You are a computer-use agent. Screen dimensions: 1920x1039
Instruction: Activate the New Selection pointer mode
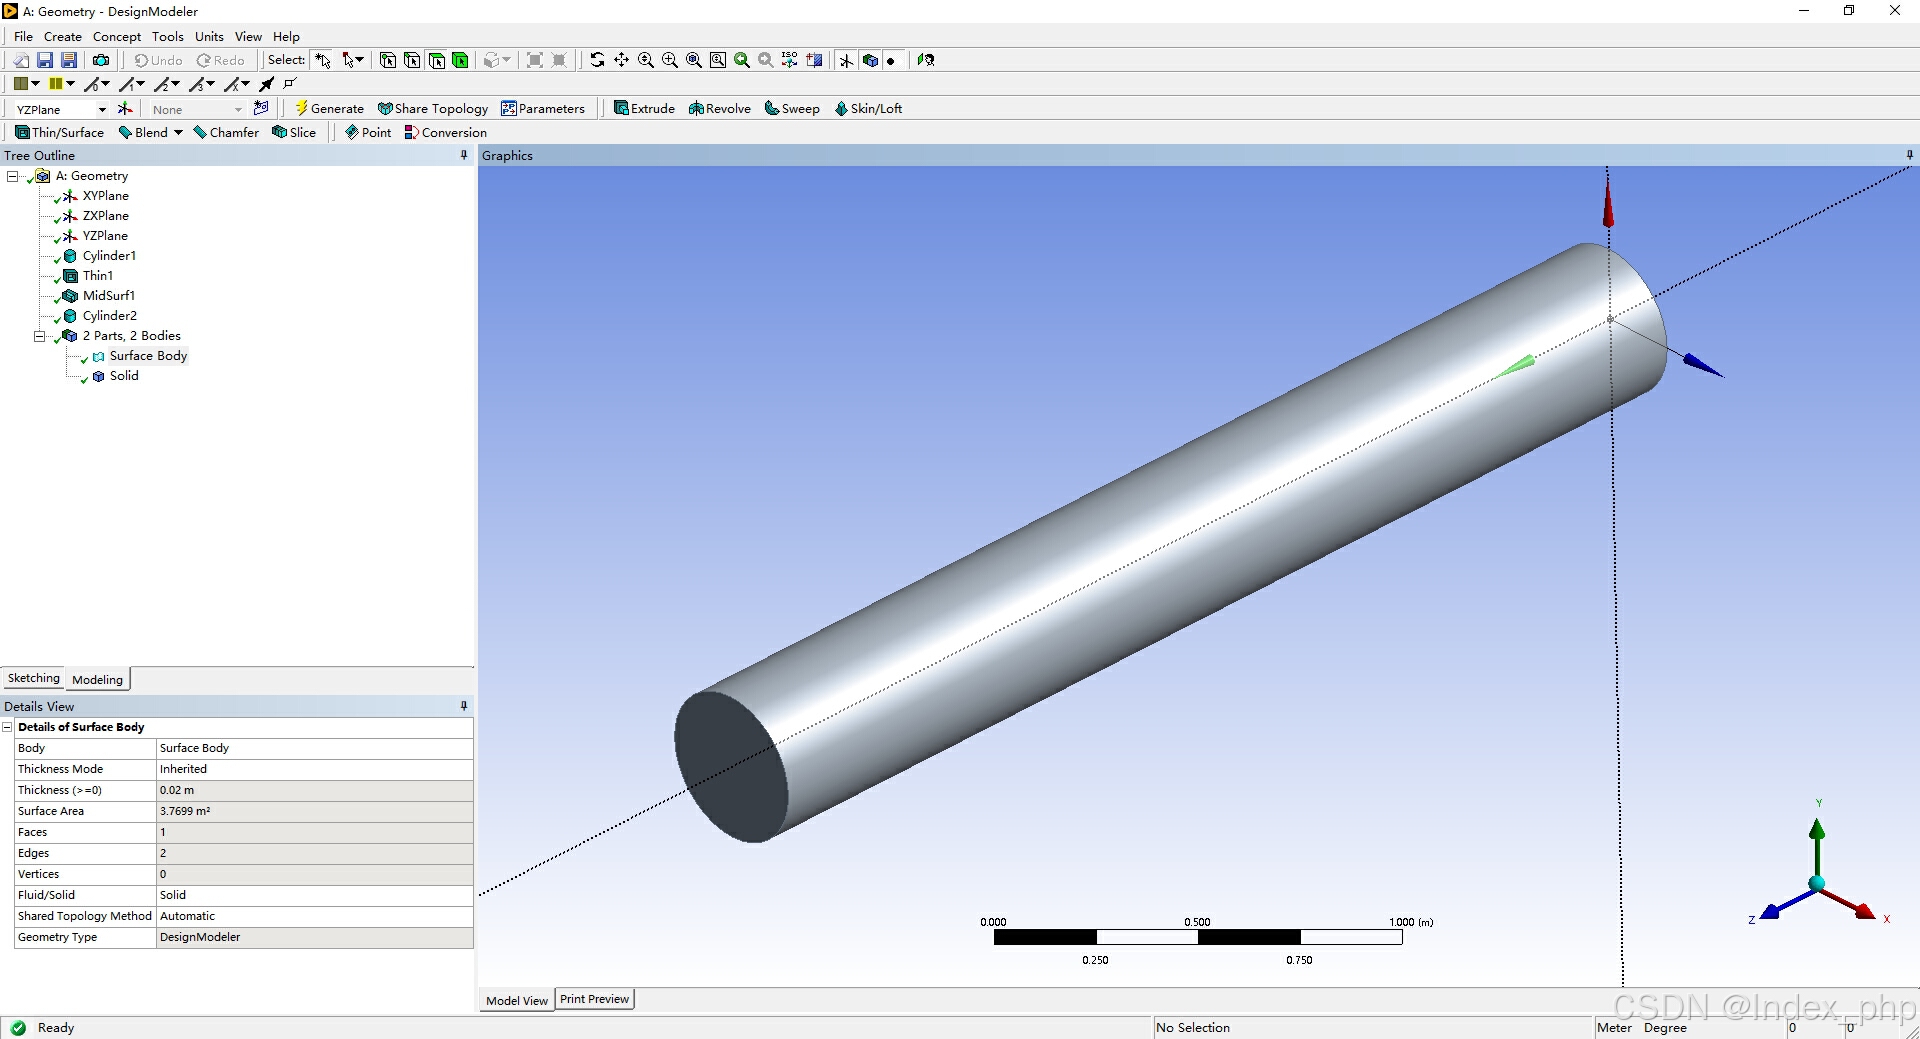[322, 60]
